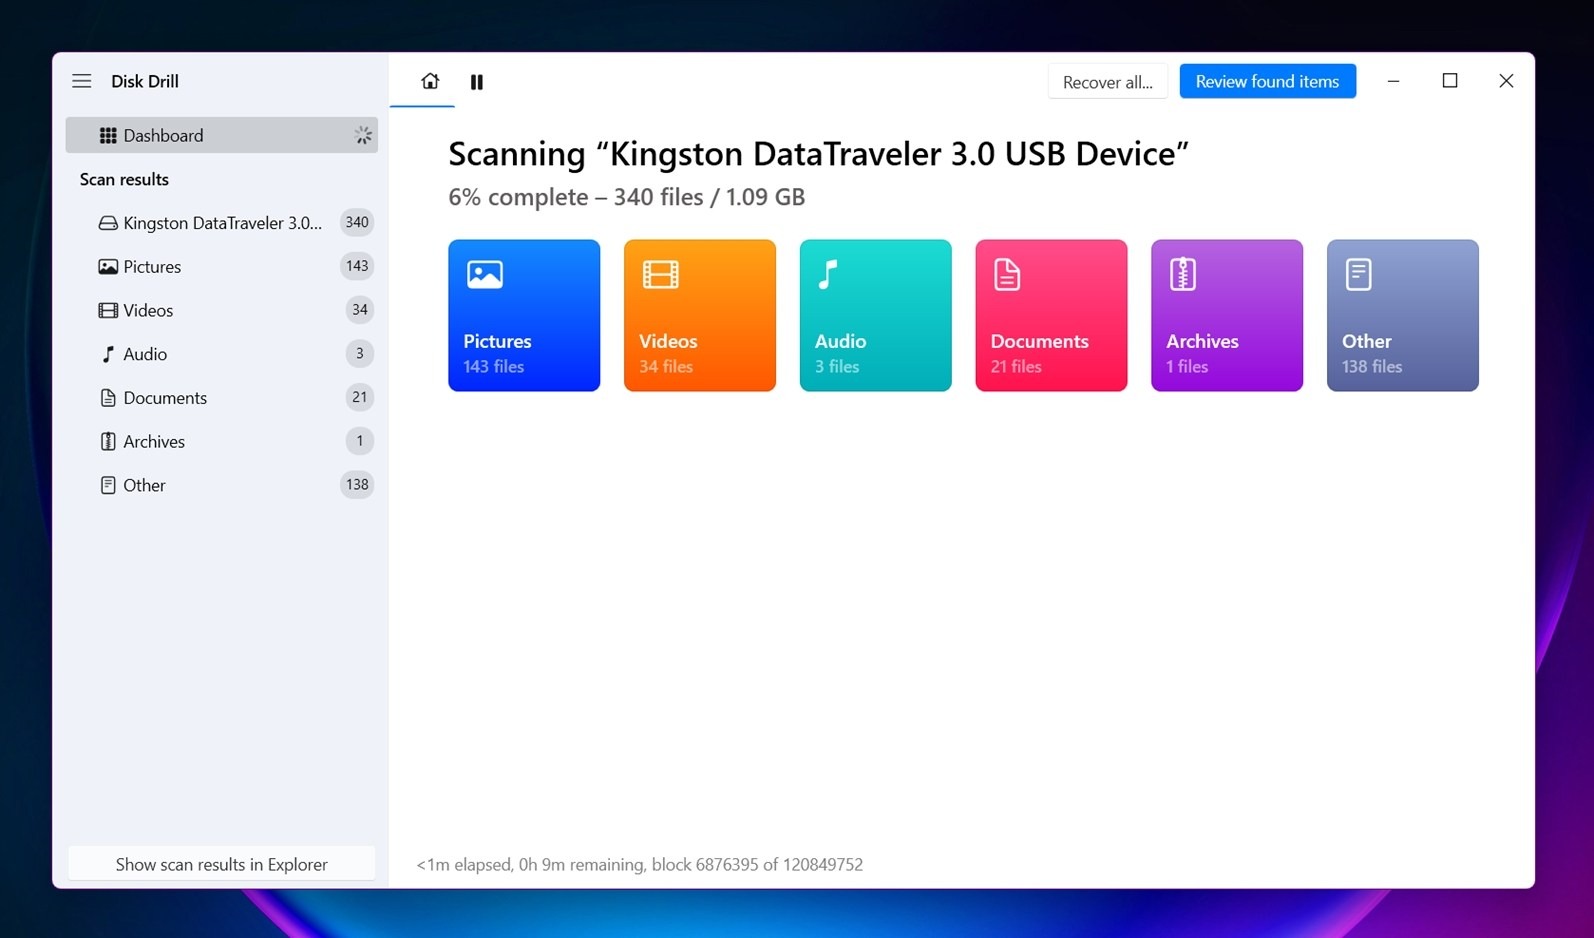The width and height of the screenshot is (1594, 938).
Task: Click the Other 138 count badge
Action: click(357, 485)
